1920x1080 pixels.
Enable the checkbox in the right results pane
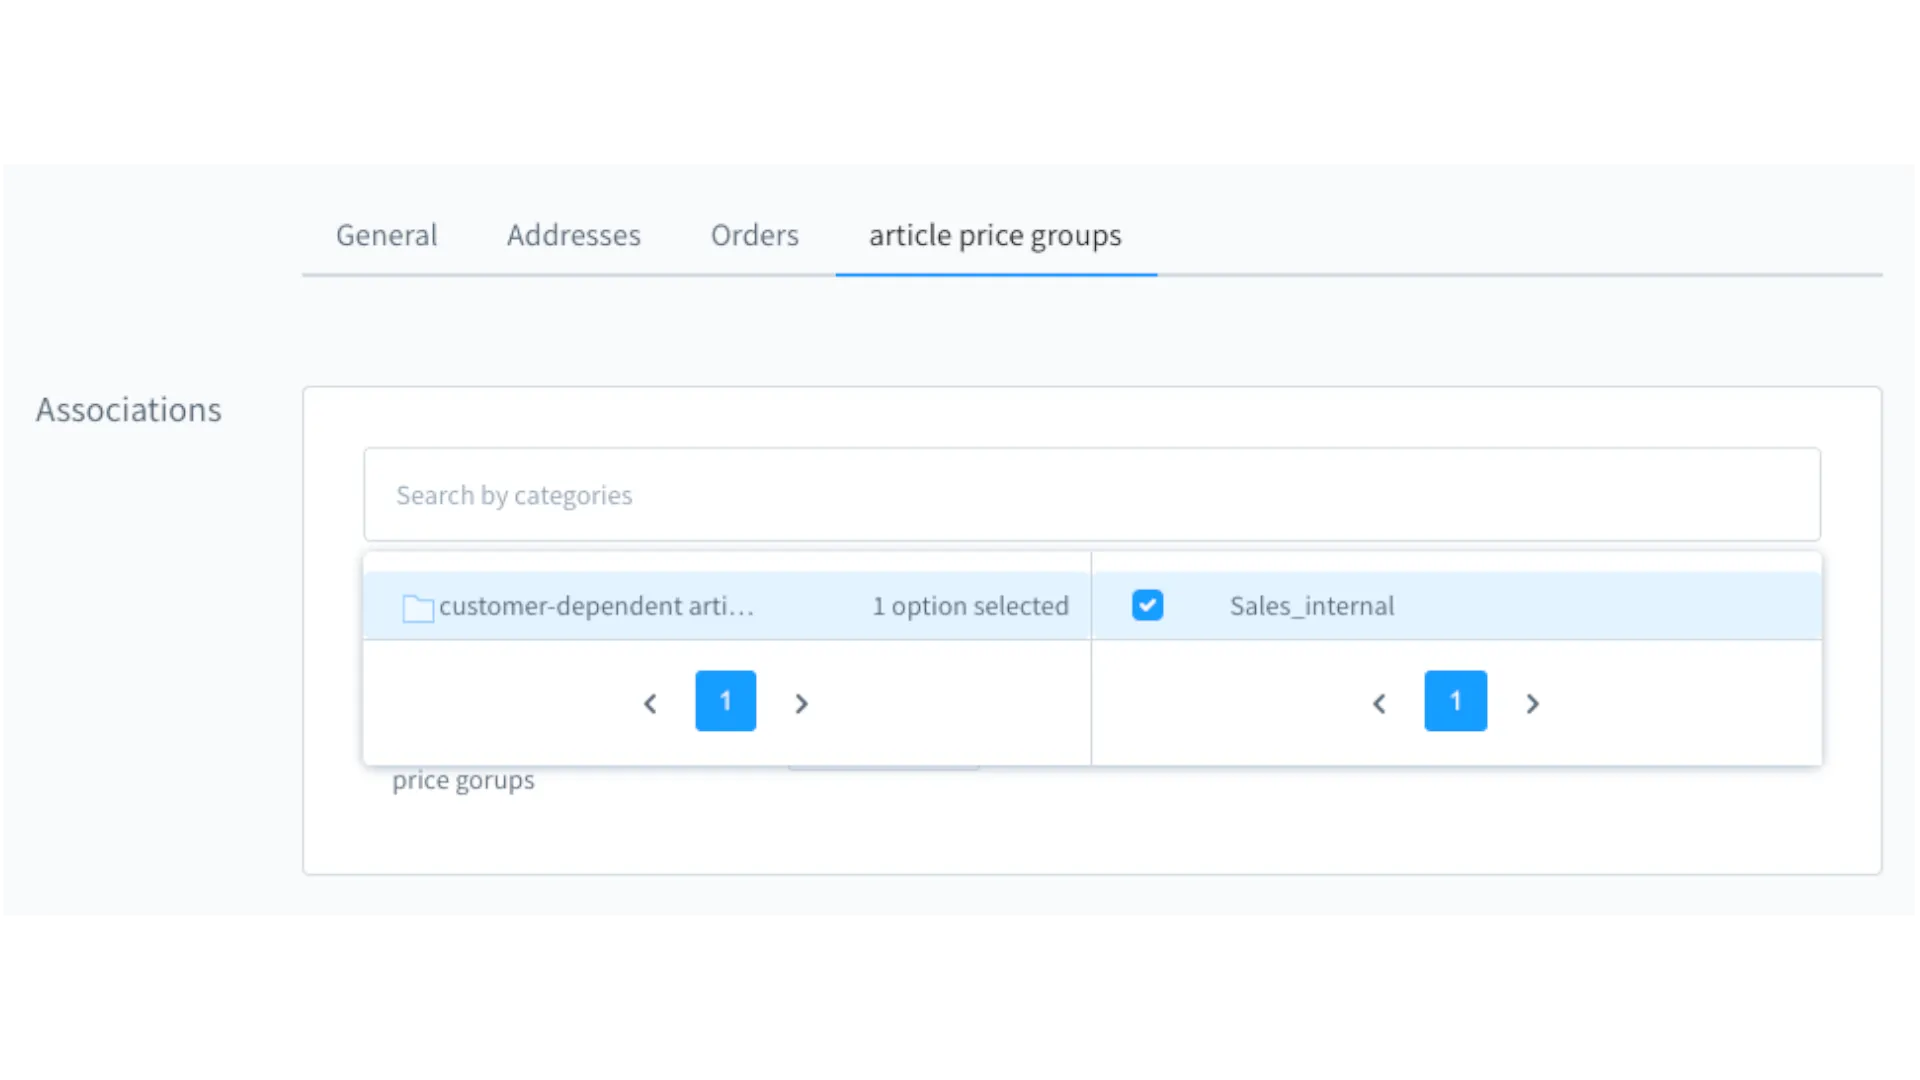[x=1147, y=605]
